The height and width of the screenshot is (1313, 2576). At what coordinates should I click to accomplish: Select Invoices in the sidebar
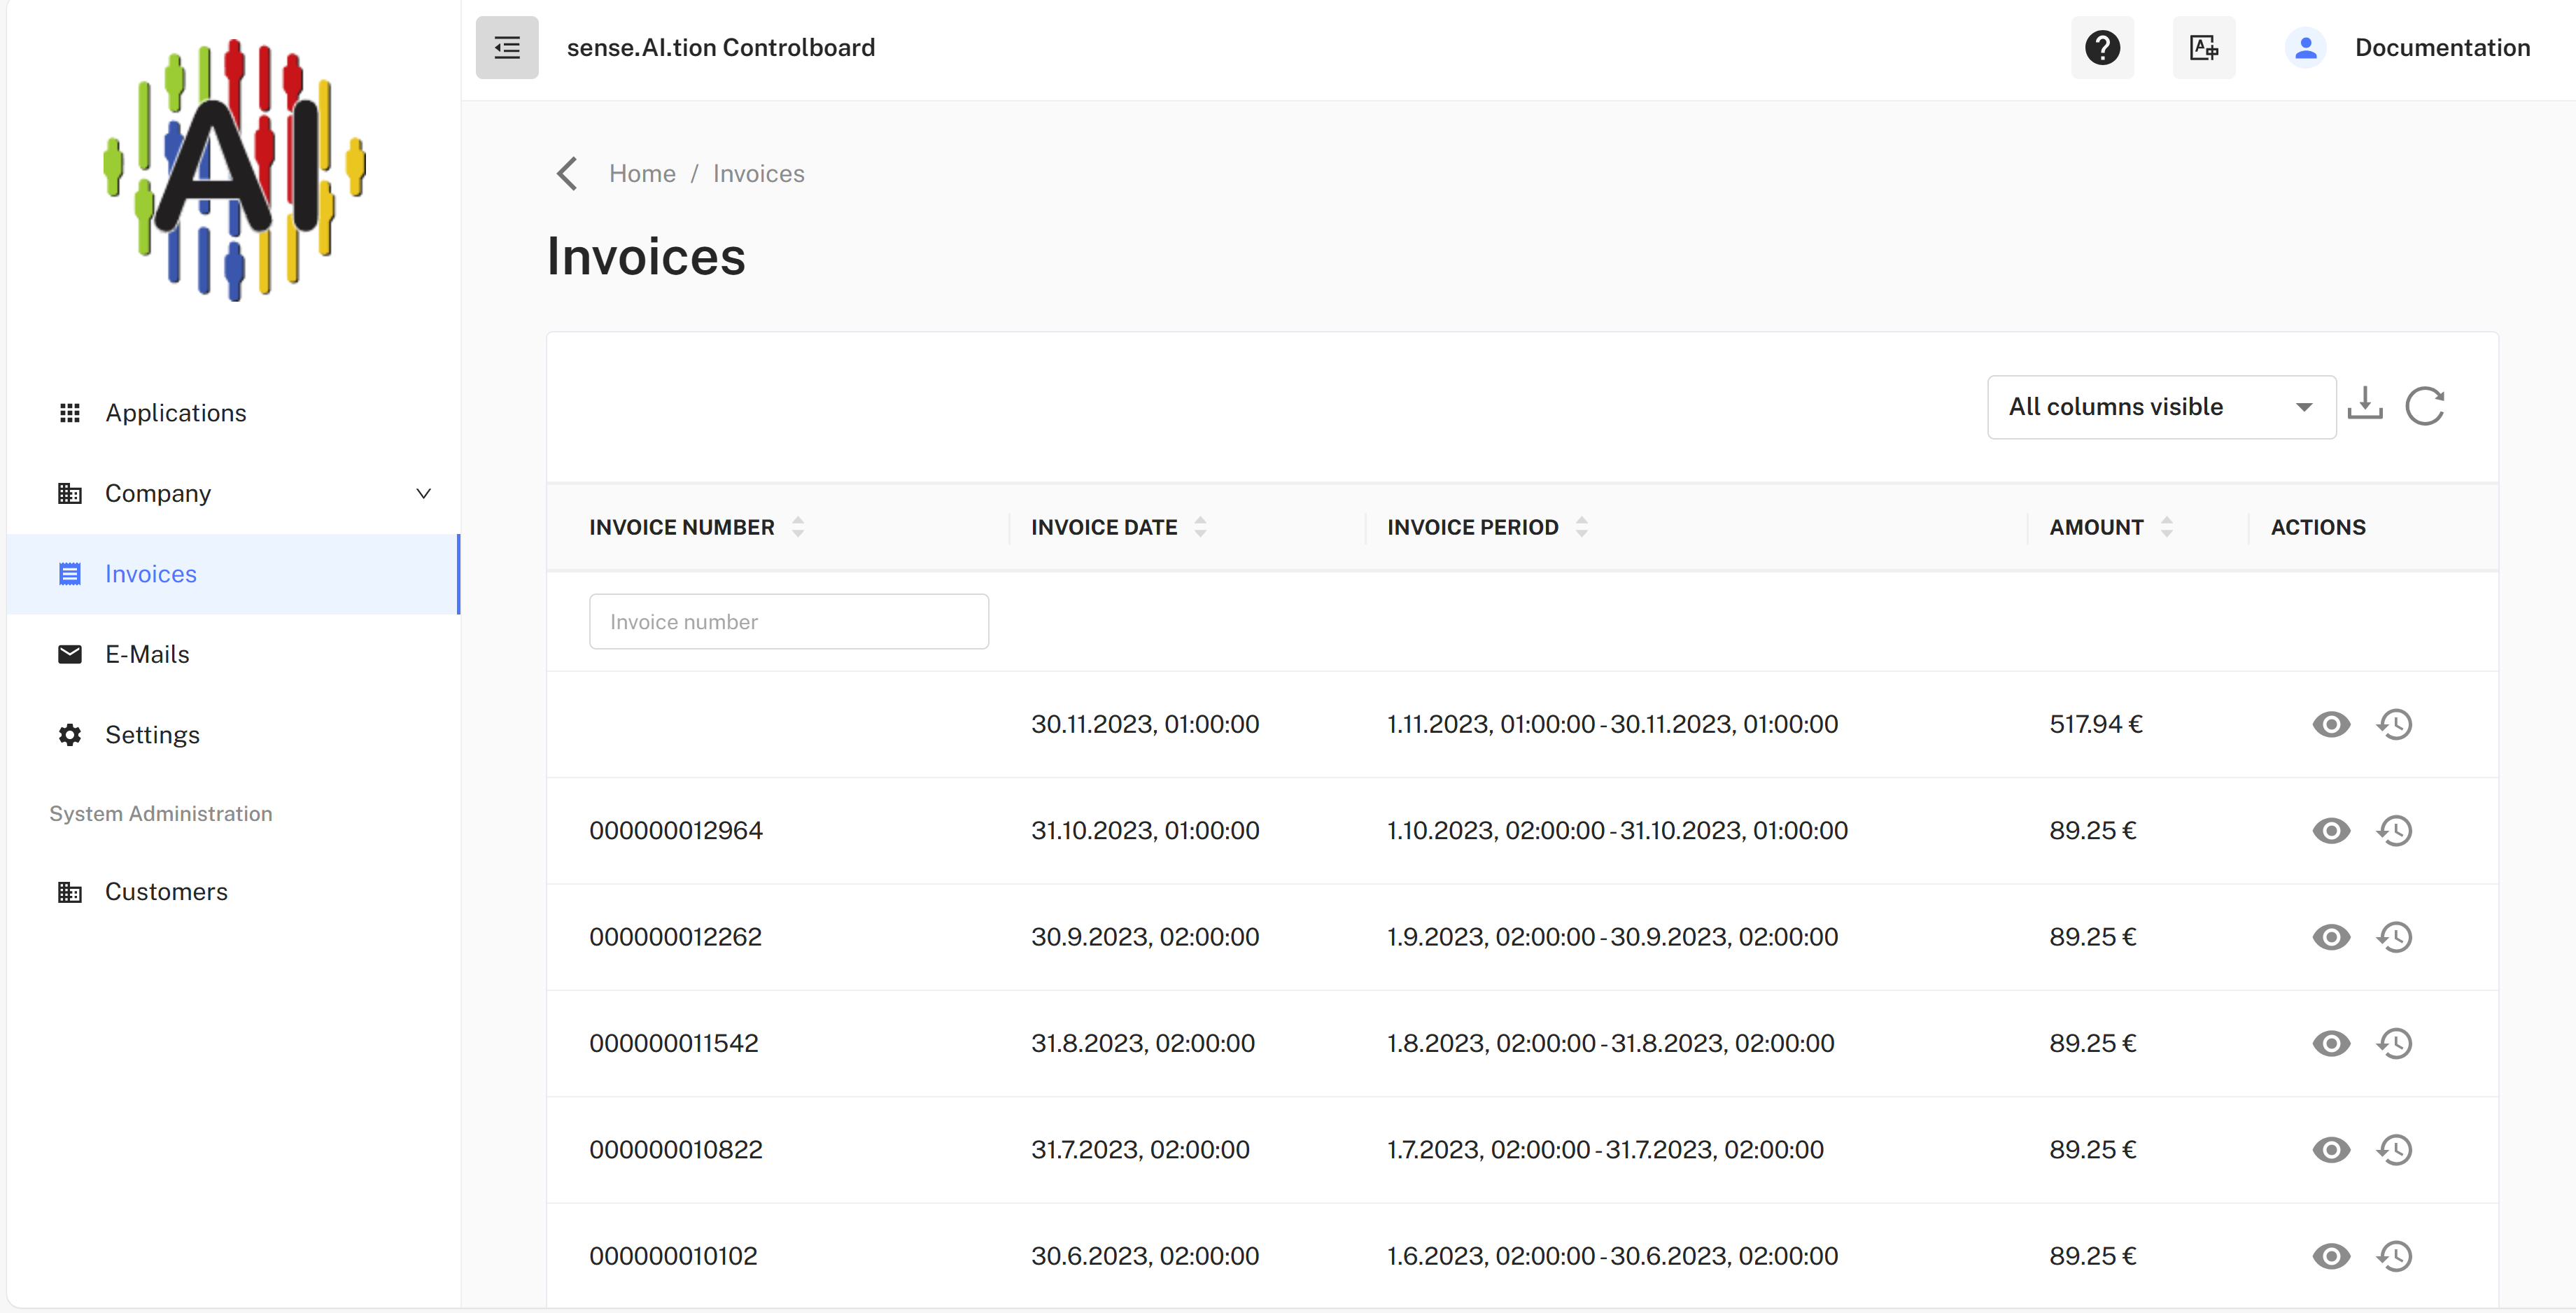[x=234, y=574]
